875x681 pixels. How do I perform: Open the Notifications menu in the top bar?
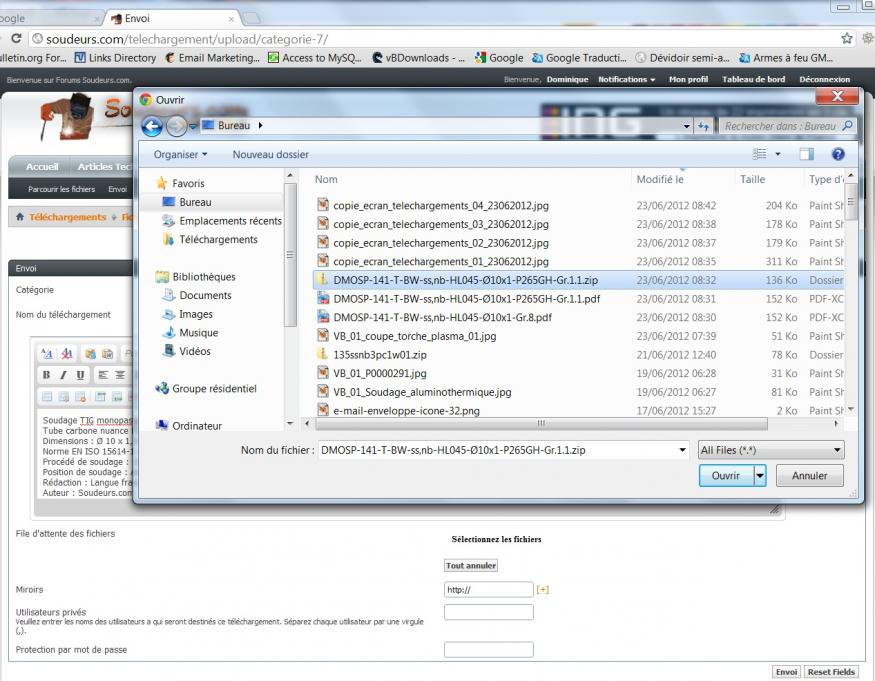626,79
